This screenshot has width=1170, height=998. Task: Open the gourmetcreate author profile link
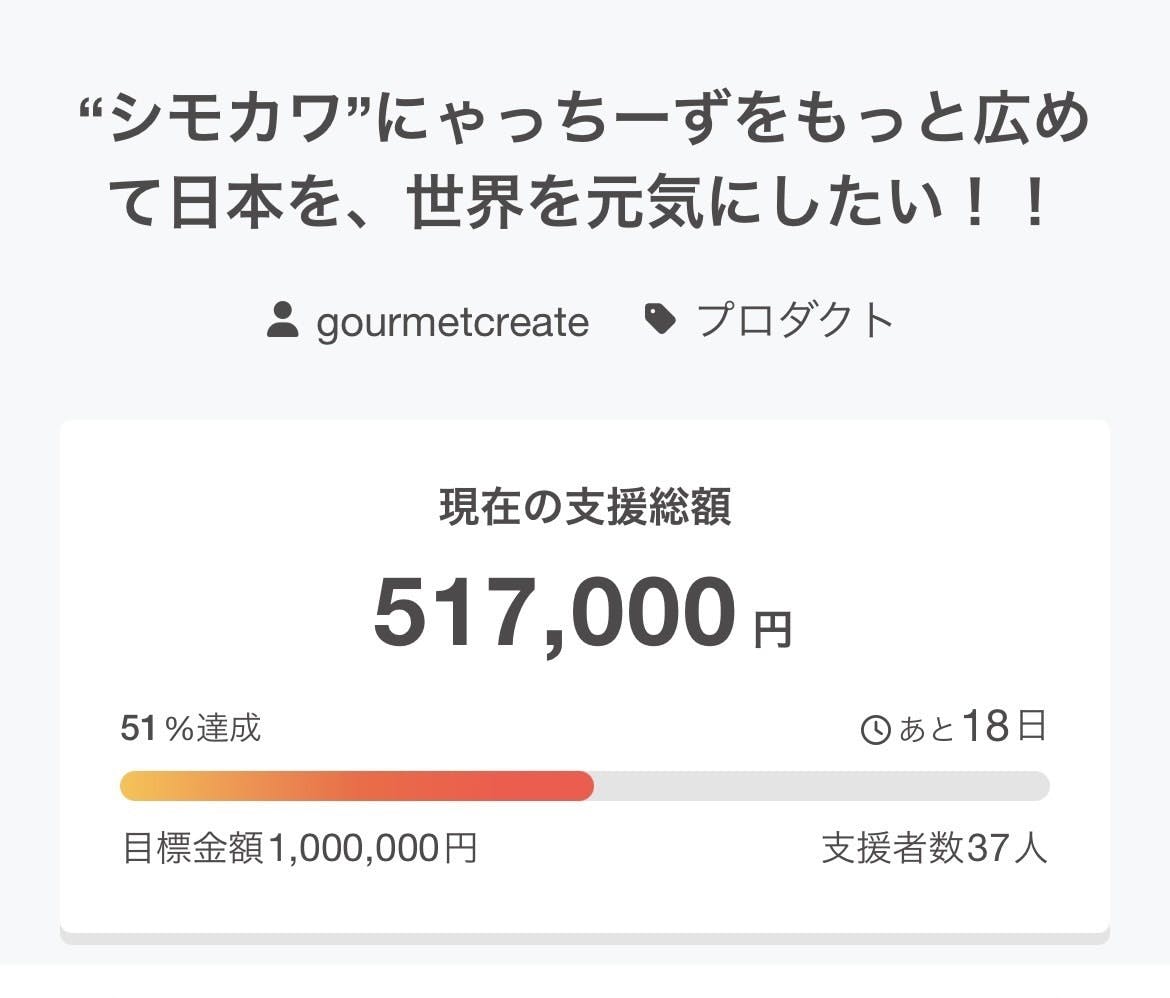(452, 323)
